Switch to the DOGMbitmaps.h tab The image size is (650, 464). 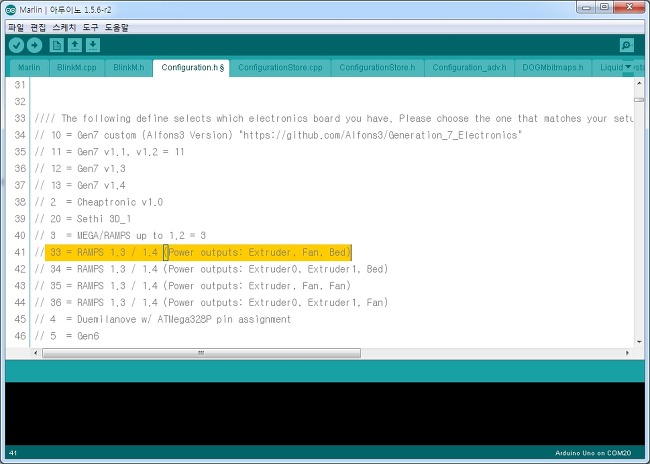(553, 68)
